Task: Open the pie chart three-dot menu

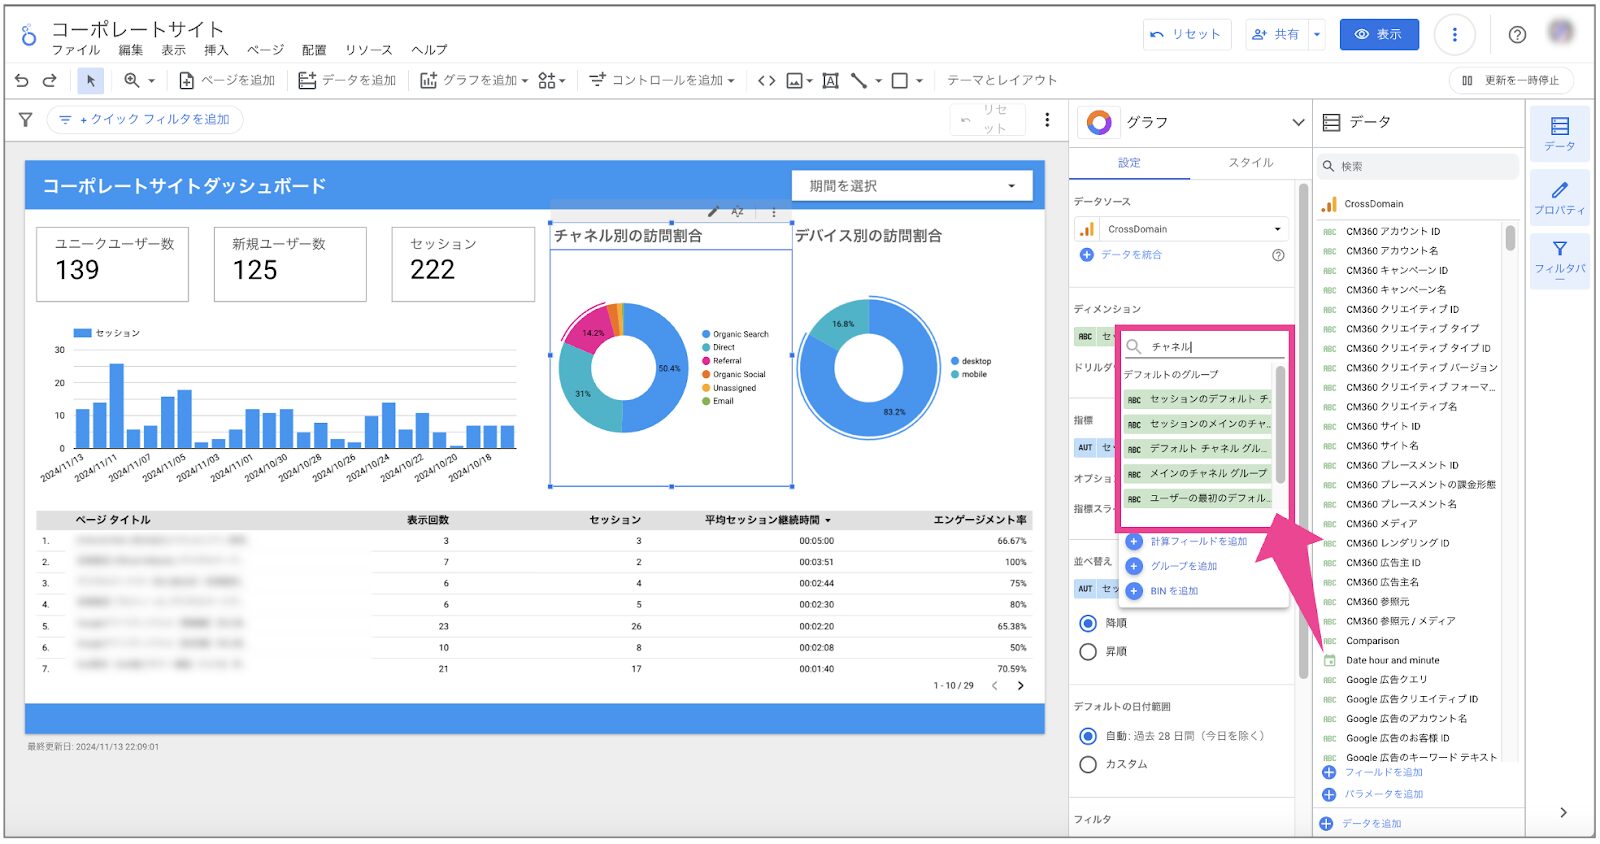Action: (x=773, y=212)
